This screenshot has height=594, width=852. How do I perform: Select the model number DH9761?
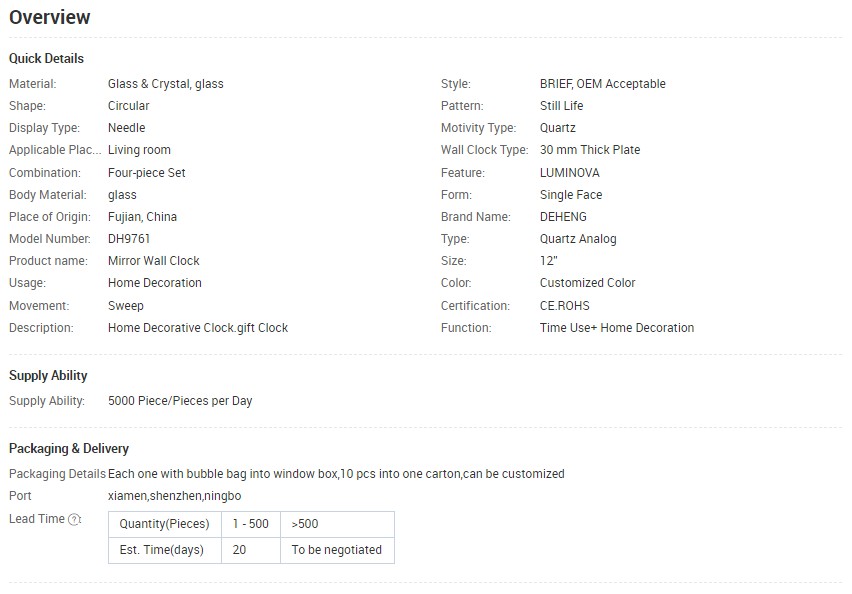pos(129,239)
